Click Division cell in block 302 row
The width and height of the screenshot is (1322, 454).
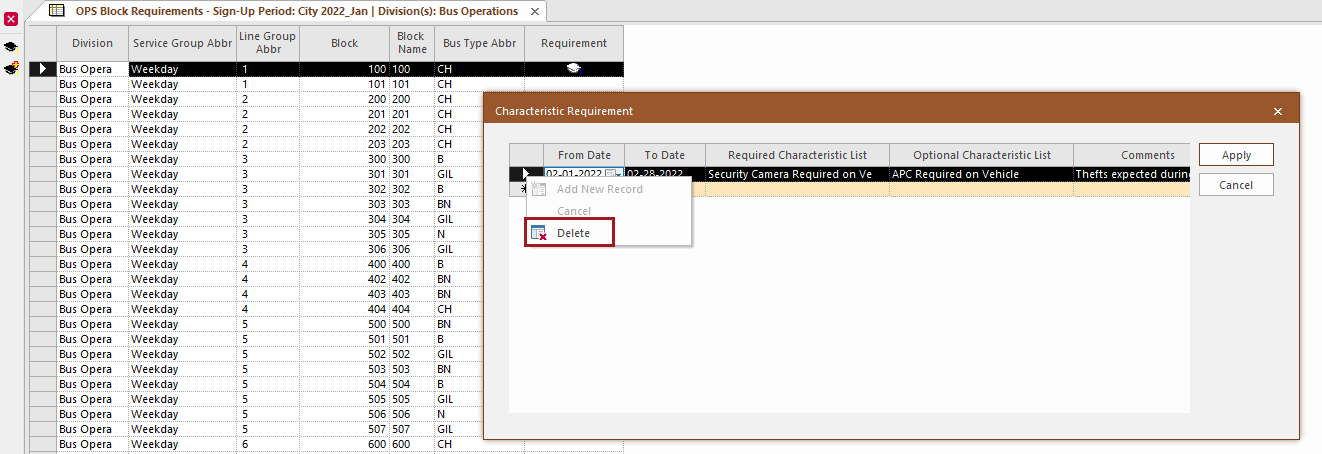coord(92,189)
